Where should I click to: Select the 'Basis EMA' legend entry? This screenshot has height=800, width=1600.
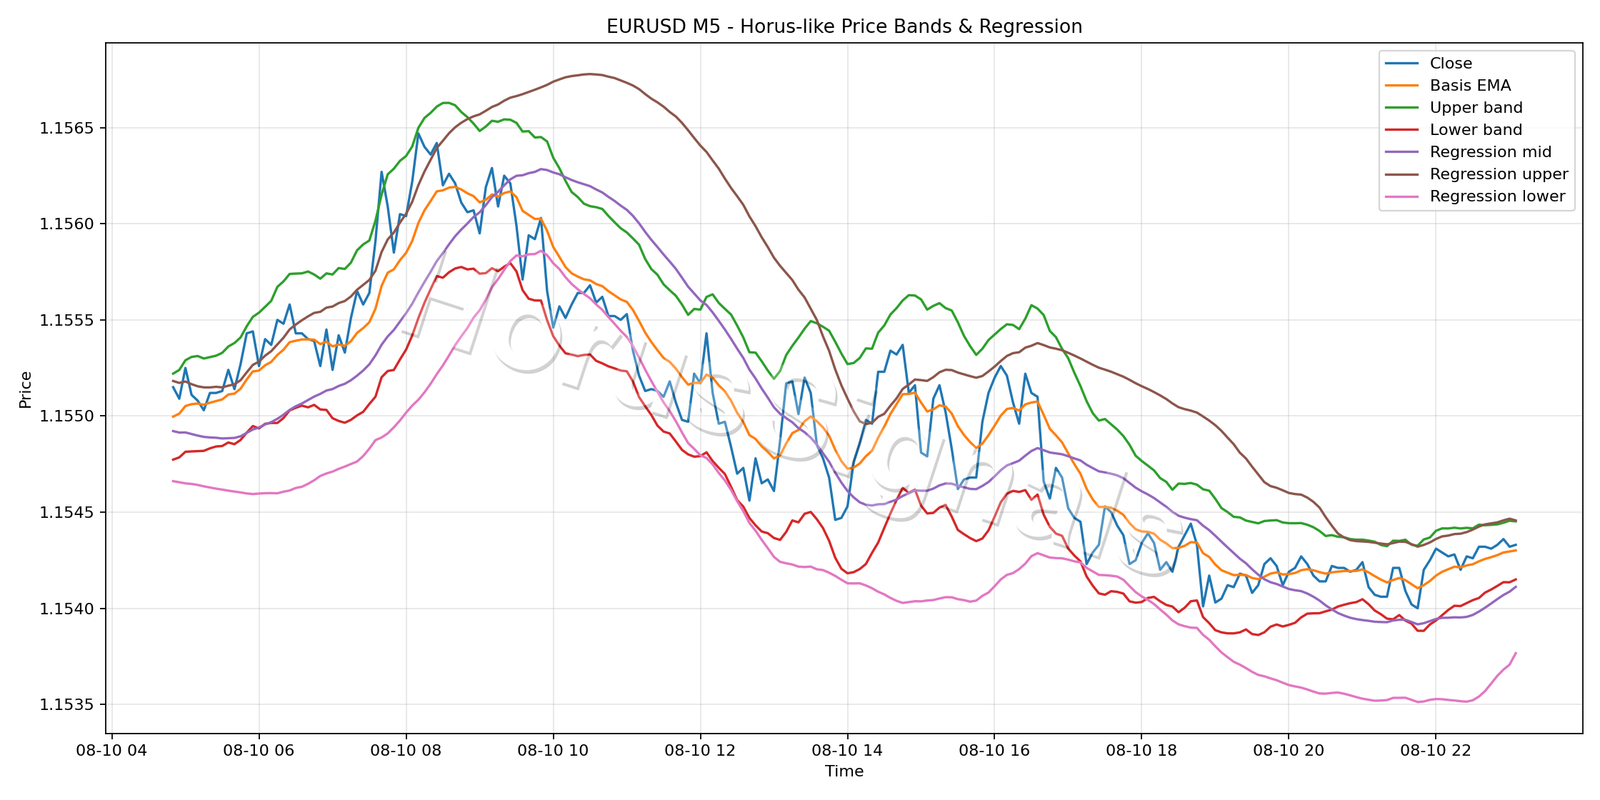coord(1470,86)
